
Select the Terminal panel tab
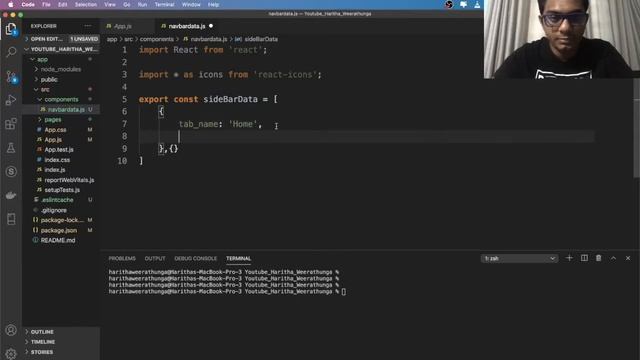tap(238, 258)
